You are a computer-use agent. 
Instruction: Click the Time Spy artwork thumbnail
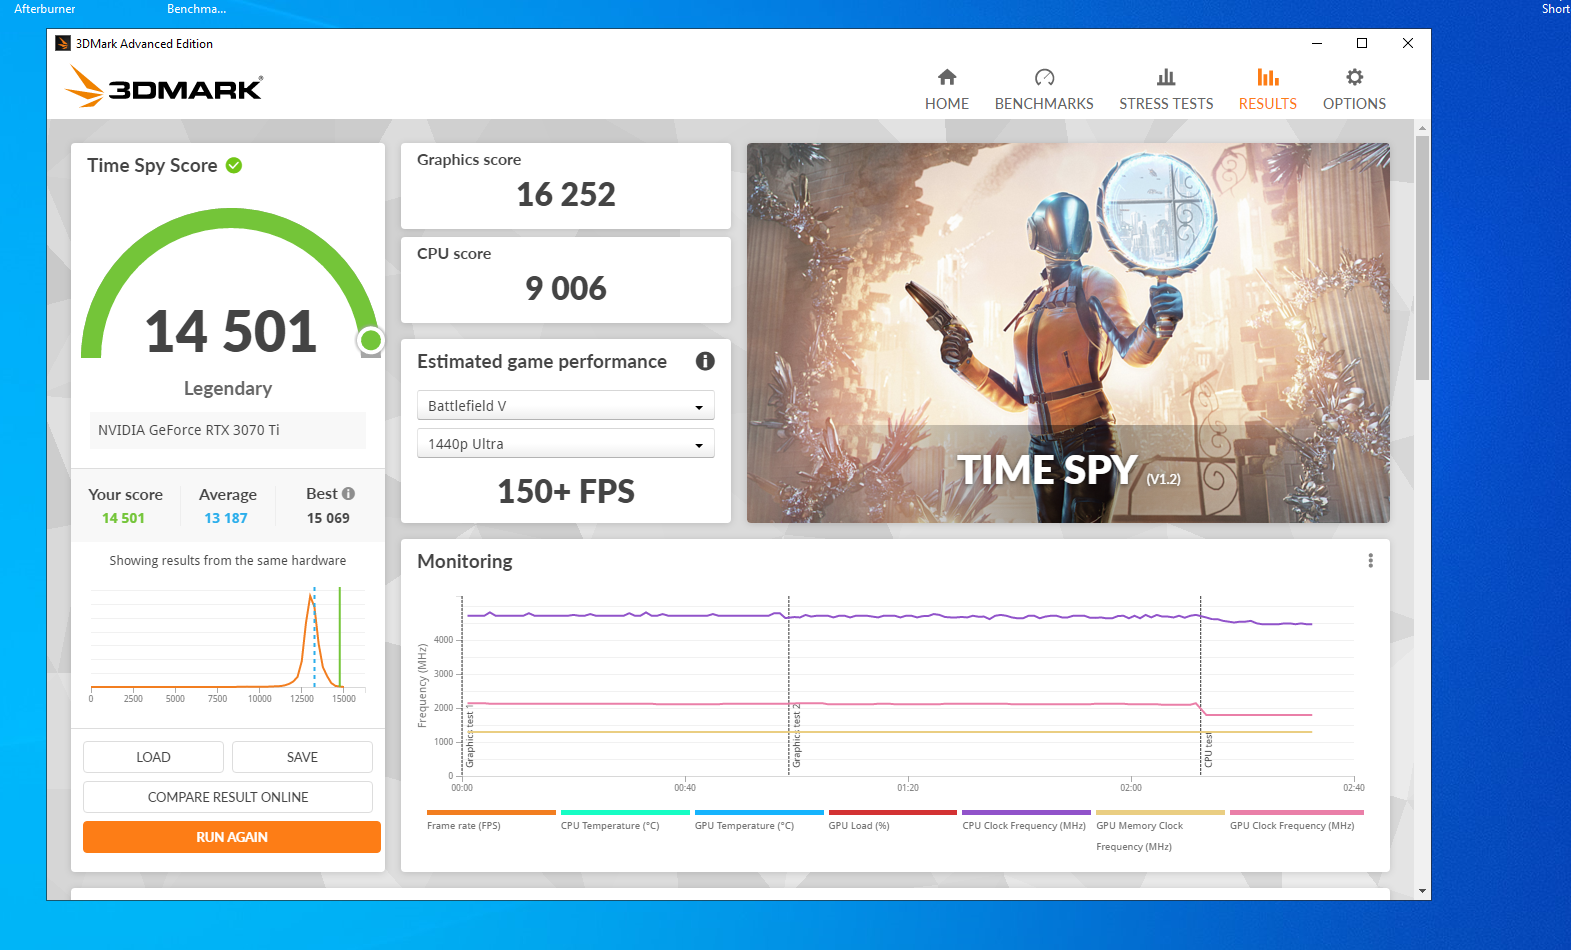coord(1068,333)
